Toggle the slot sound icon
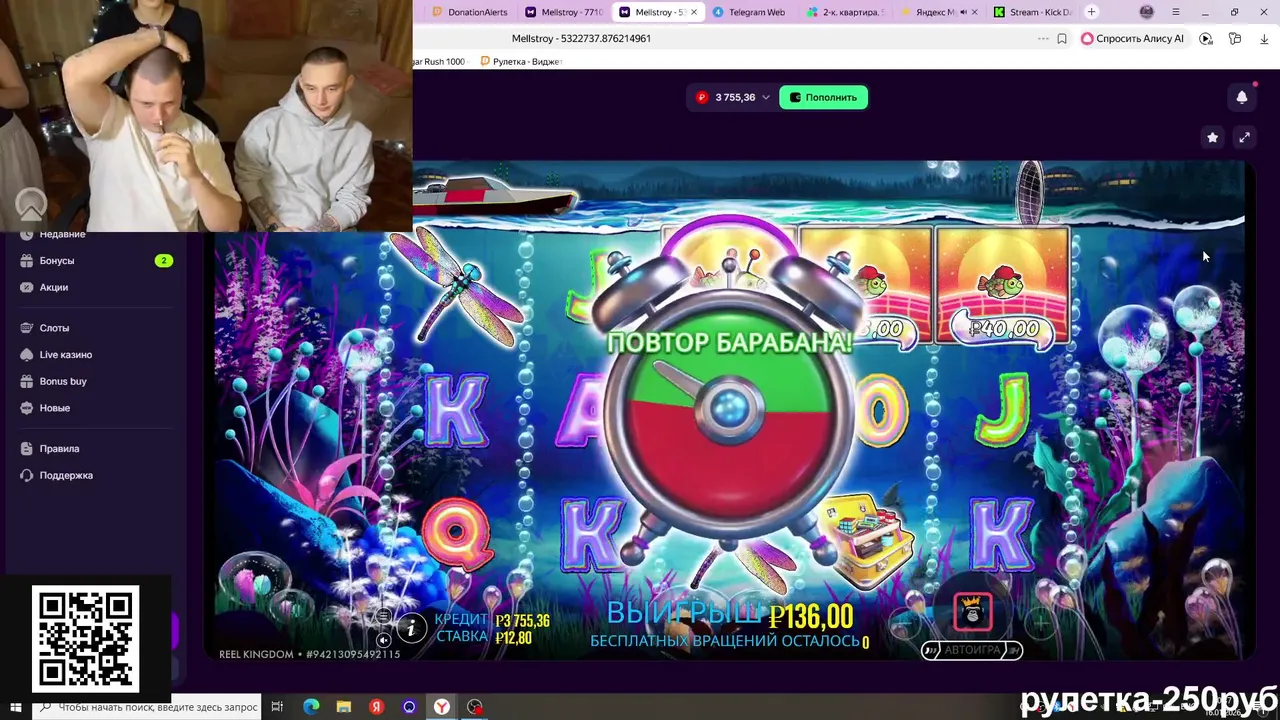The width and height of the screenshot is (1280, 720). click(x=383, y=640)
